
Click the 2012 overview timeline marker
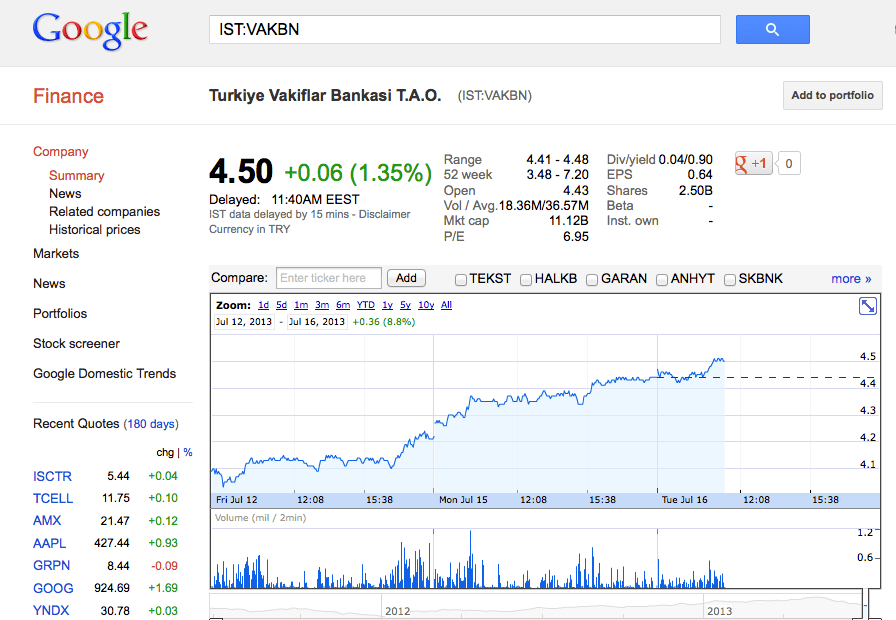point(398,611)
